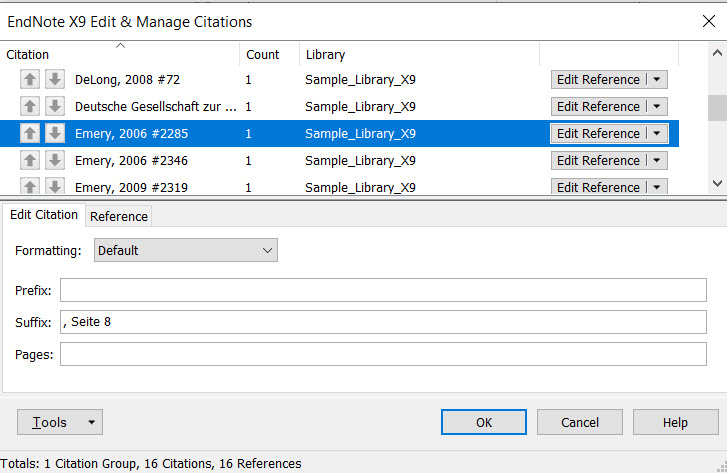Move DeLong, 2008 #72 citation up
The height and width of the screenshot is (473, 727).
30,80
